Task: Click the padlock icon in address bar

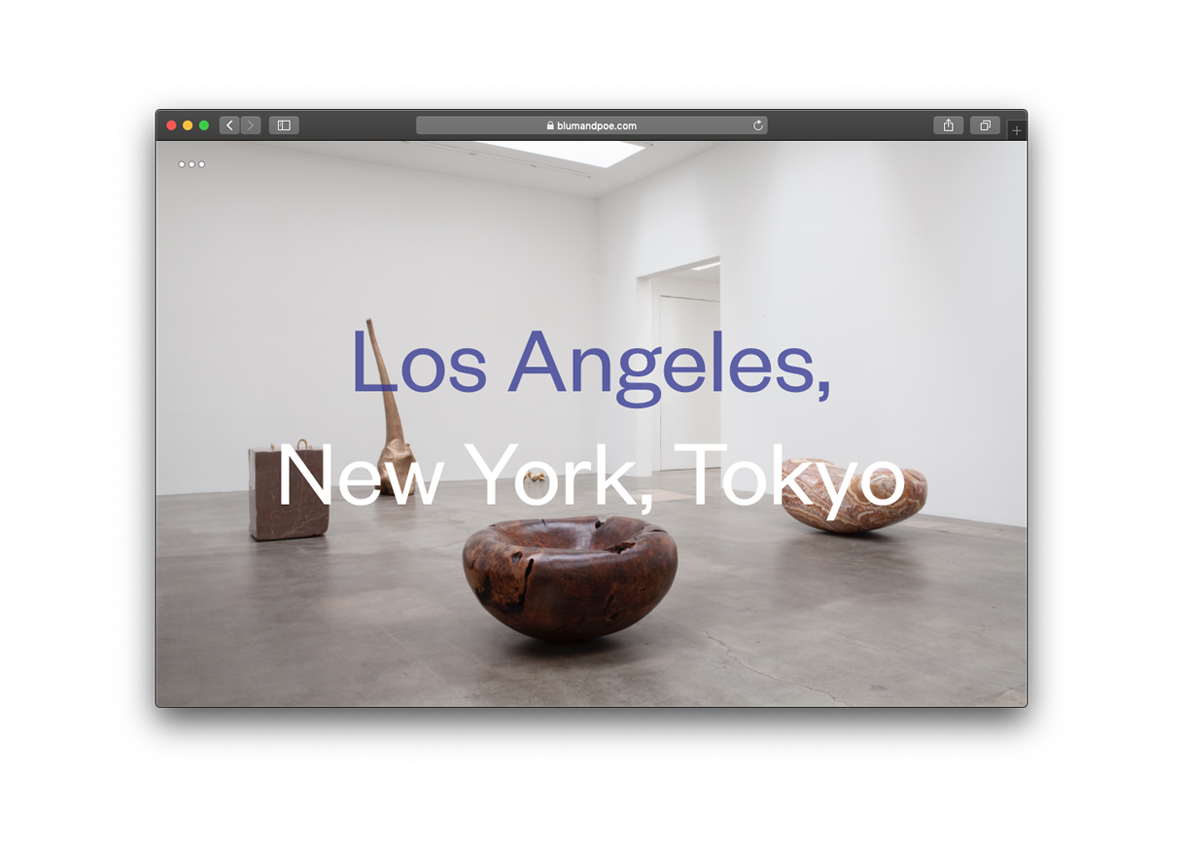Action: pyautogui.click(x=550, y=126)
